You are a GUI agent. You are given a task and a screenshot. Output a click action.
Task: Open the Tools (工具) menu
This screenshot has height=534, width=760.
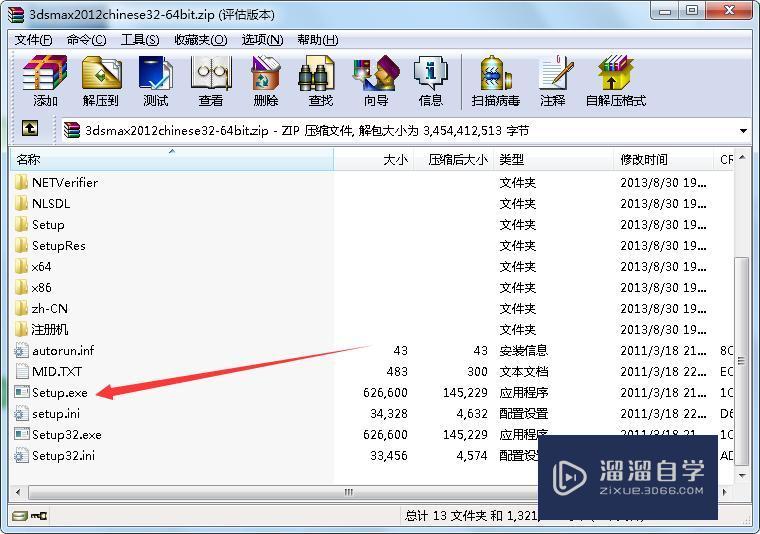click(x=140, y=40)
